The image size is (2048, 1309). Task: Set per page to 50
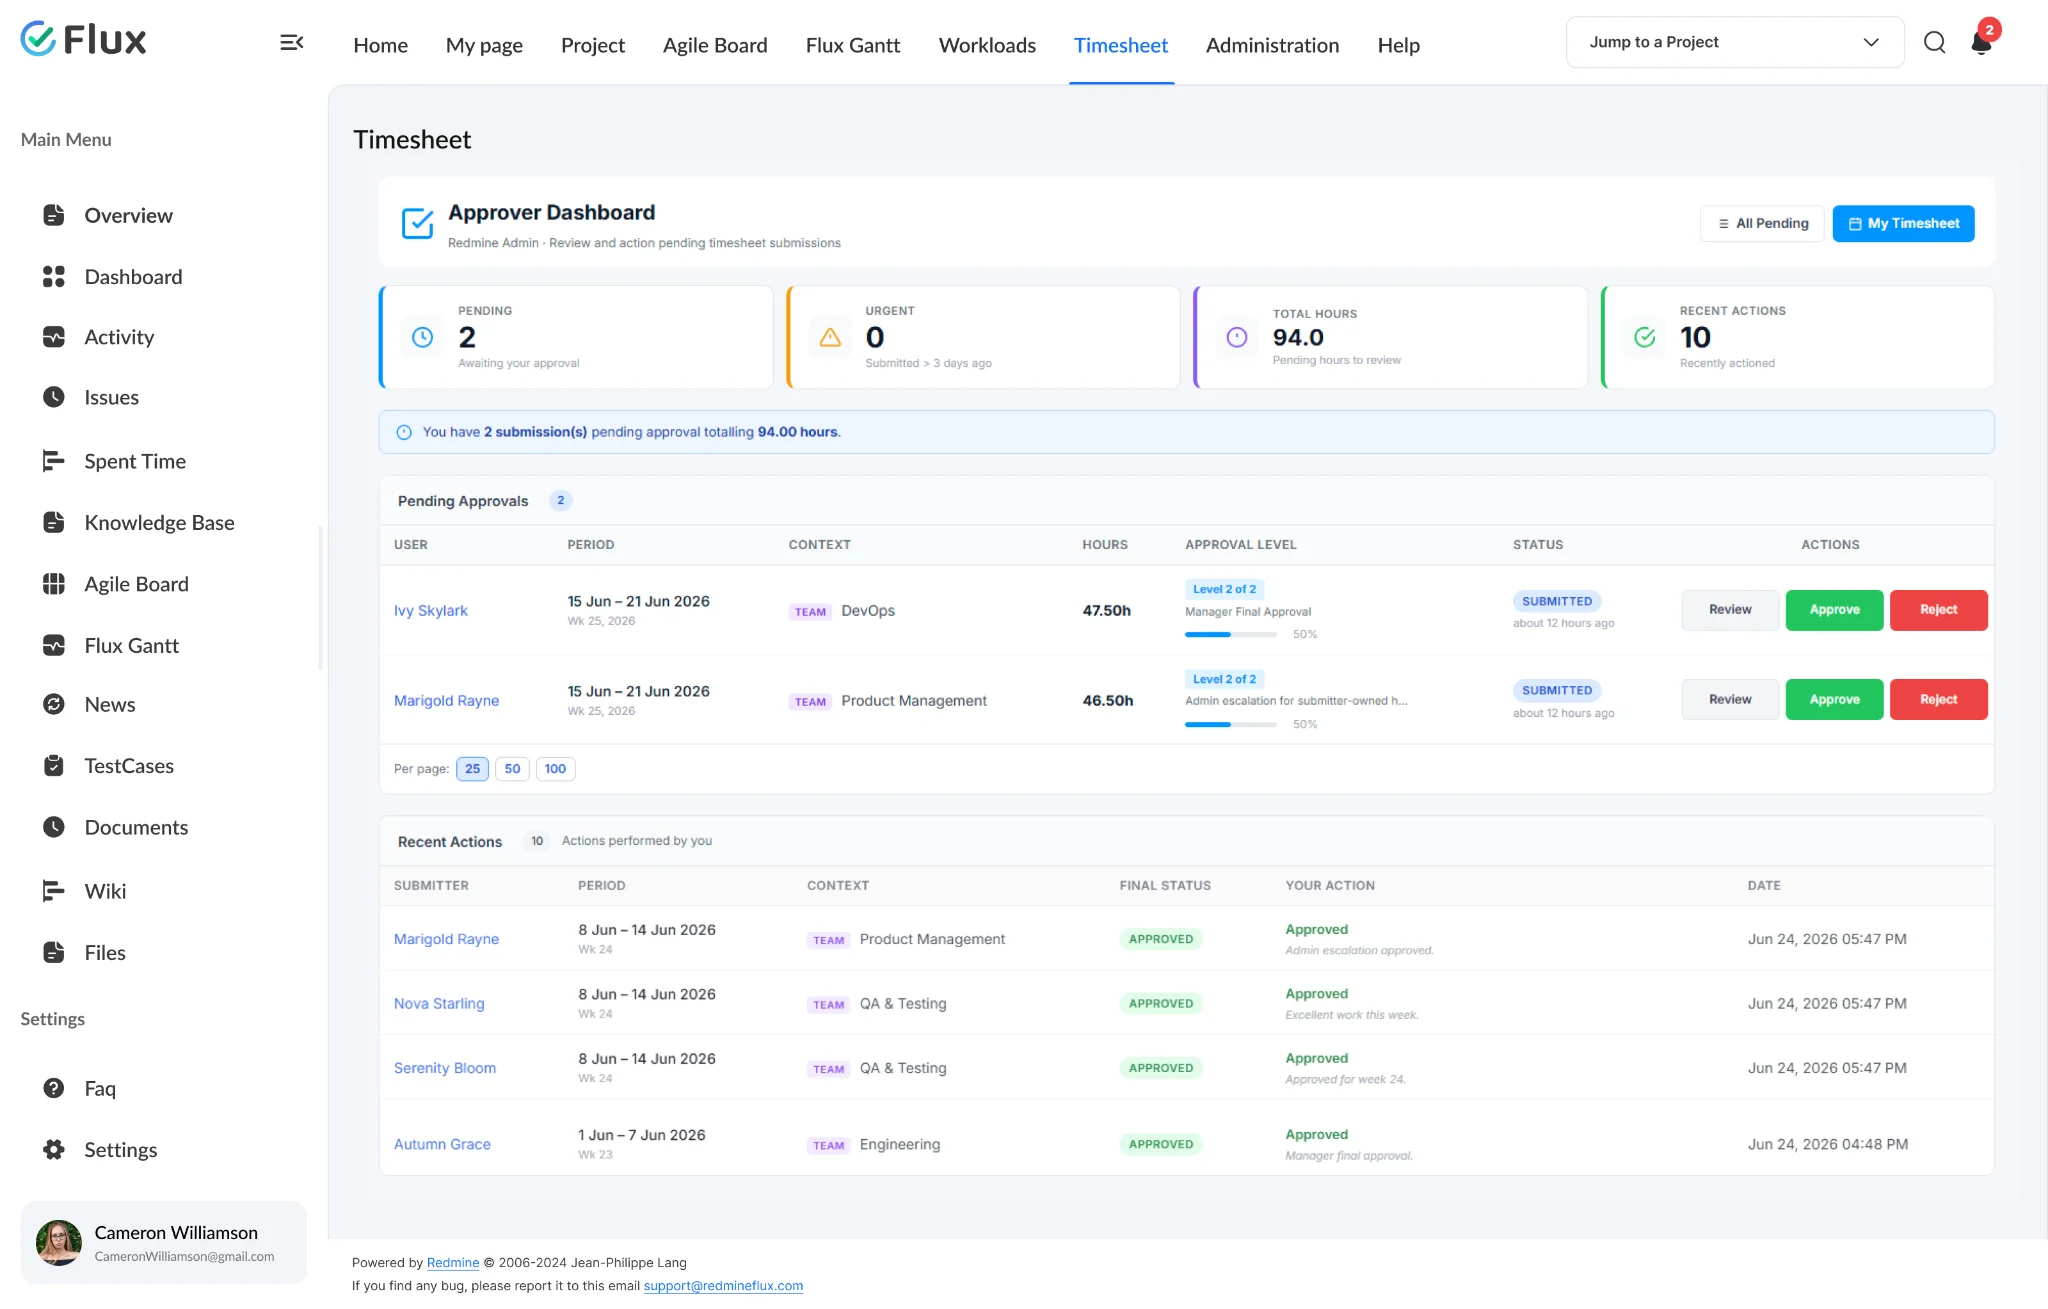click(512, 769)
